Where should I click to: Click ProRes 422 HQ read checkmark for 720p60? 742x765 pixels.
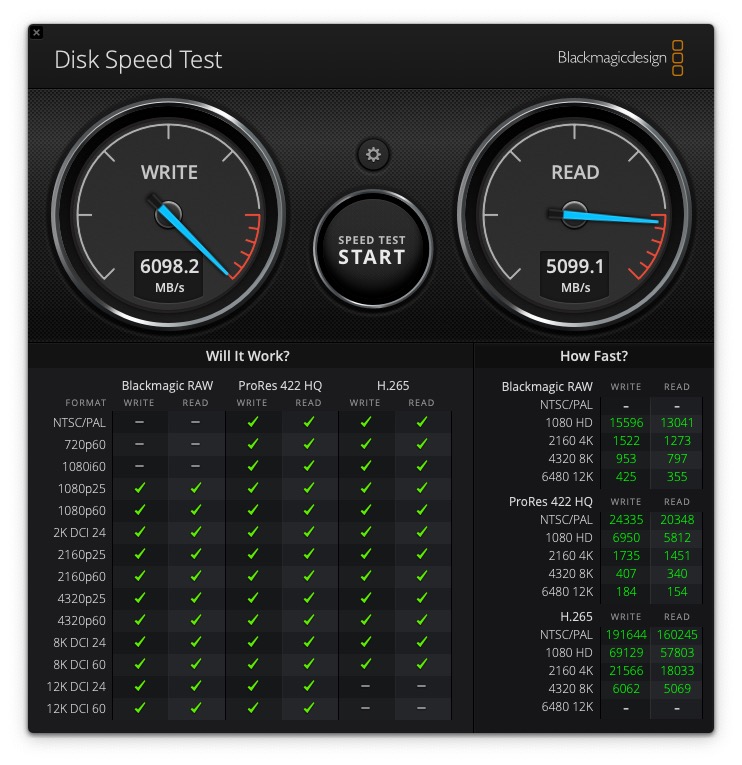tap(309, 444)
